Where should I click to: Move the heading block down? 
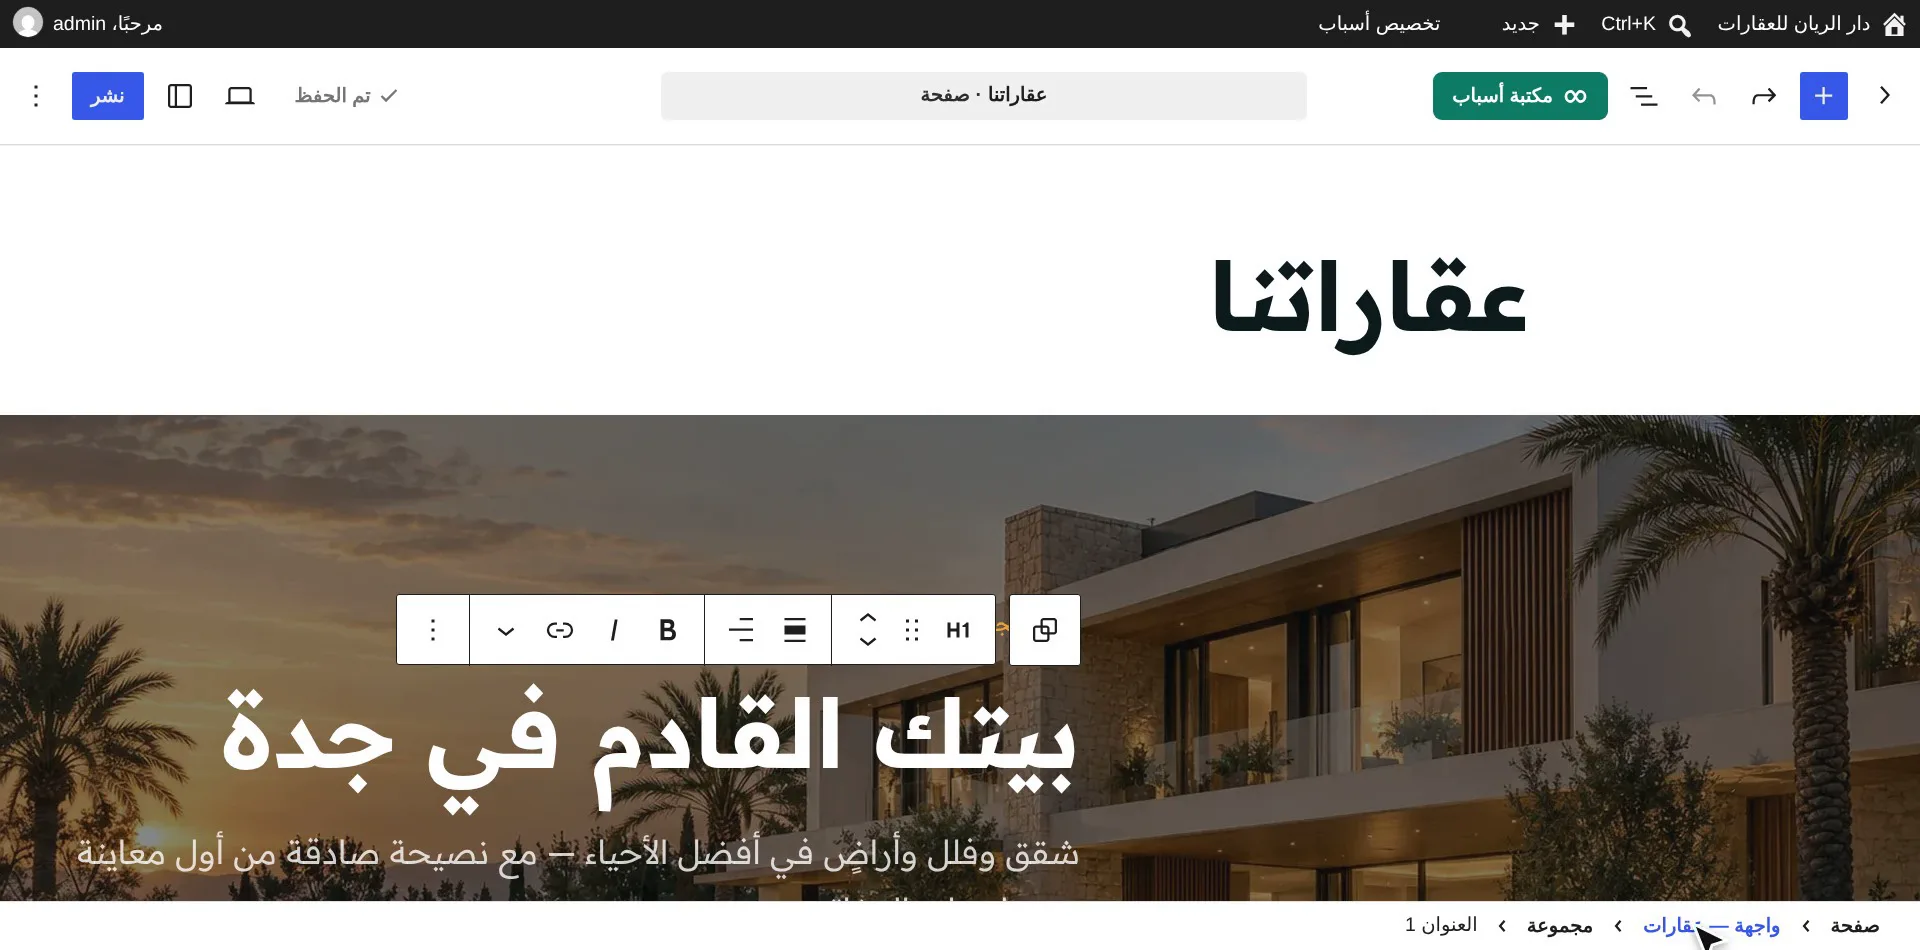tap(868, 642)
